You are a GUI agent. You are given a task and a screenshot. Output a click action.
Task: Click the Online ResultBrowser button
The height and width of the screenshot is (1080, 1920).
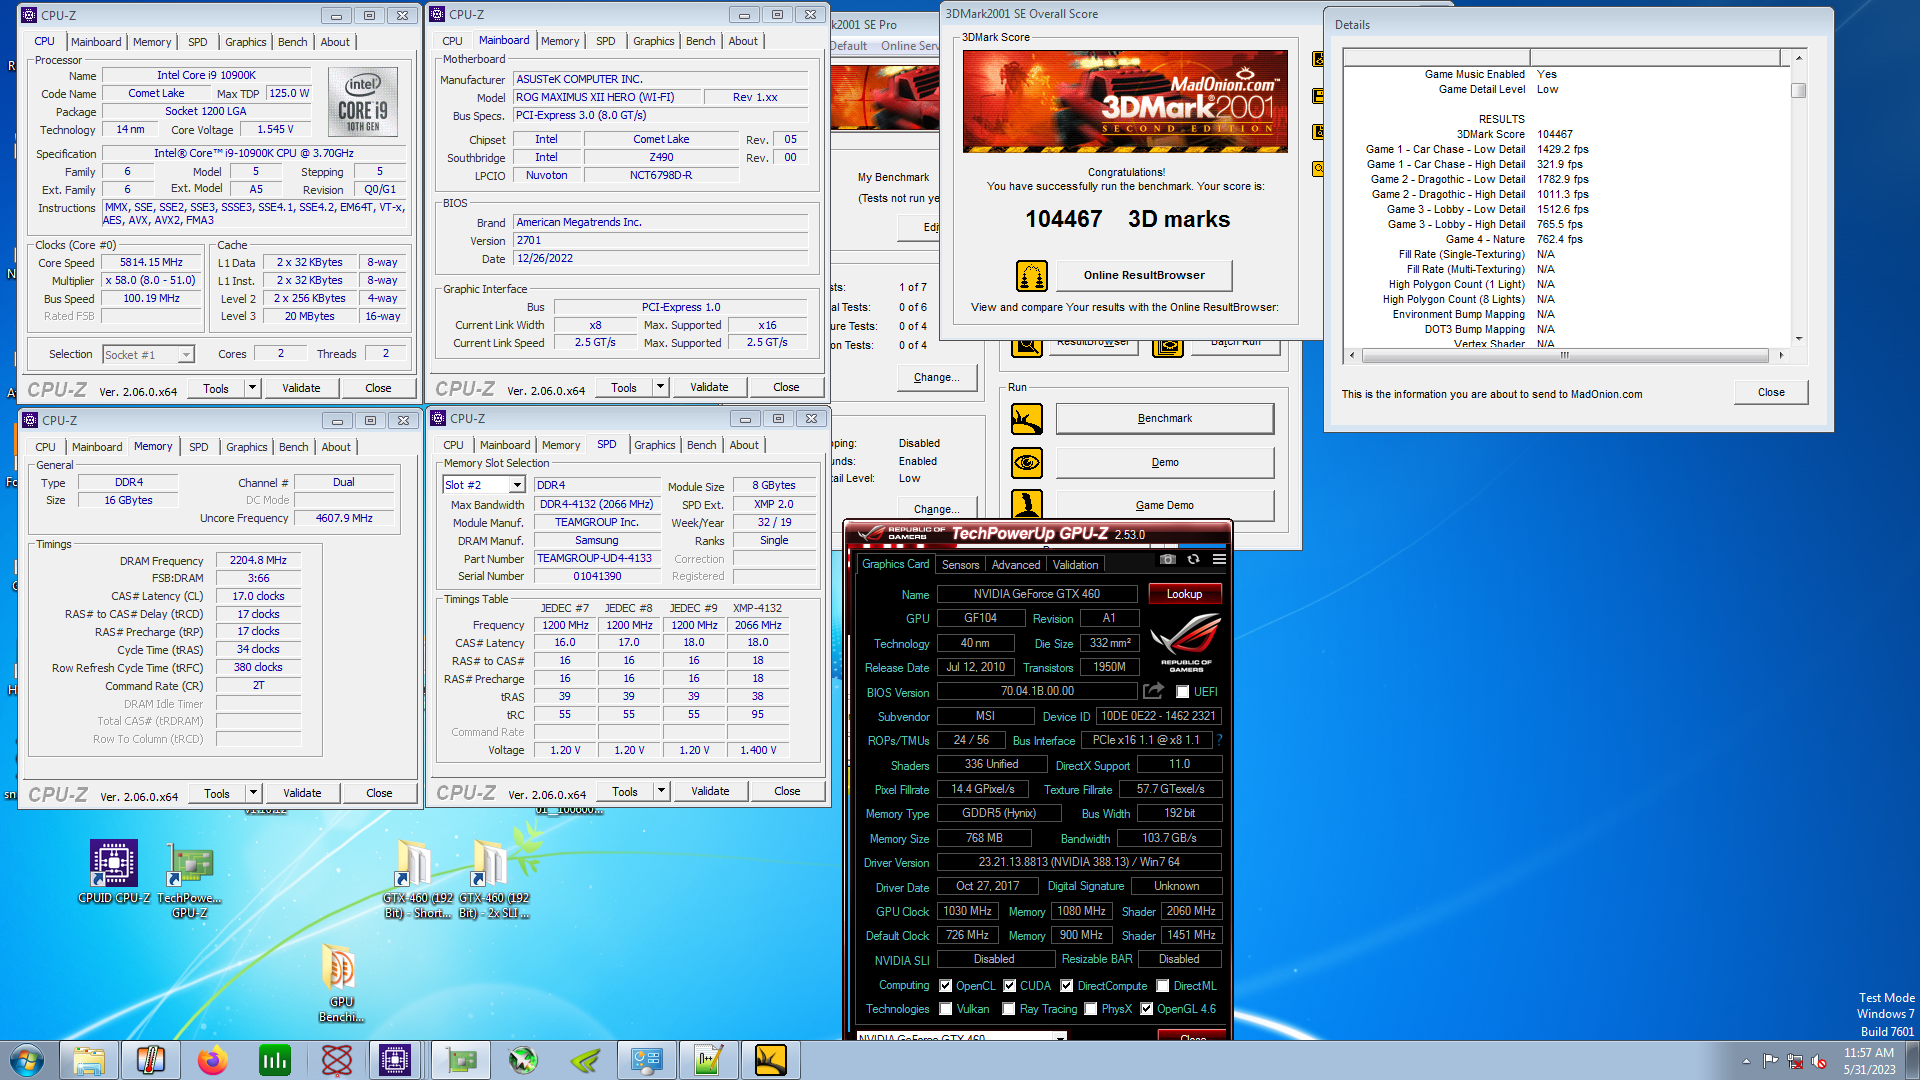pos(1143,275)
